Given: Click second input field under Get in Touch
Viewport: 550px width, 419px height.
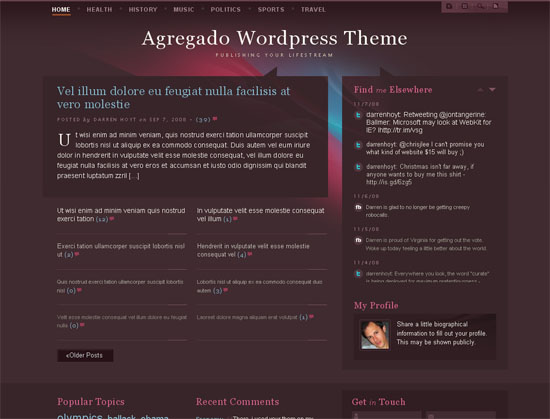Looking at the screenshot, I should pos(461,415).
